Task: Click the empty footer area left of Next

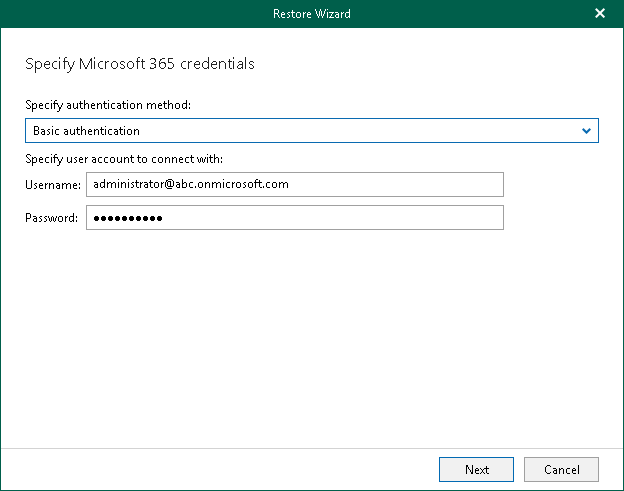Action: [x=220, y=469]
